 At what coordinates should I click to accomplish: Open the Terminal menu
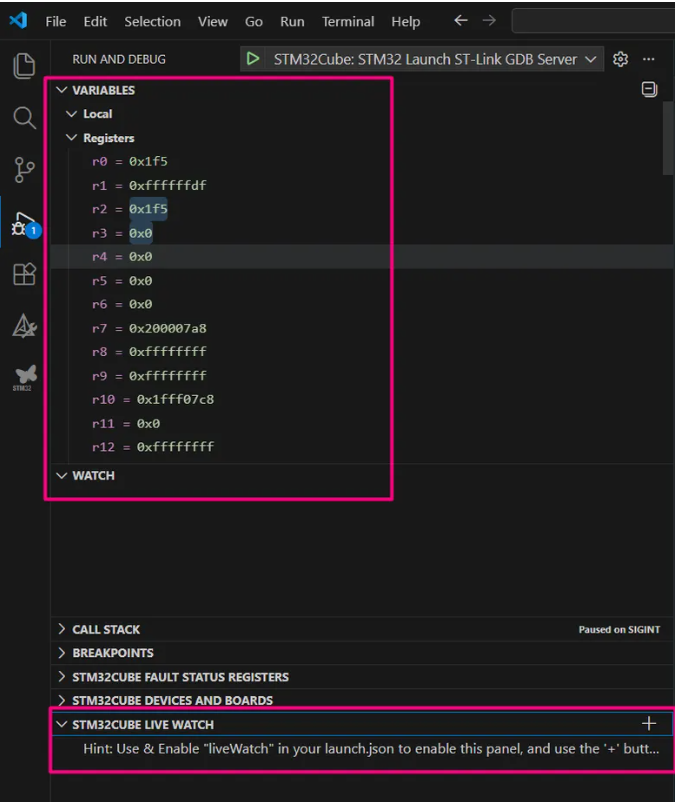coord(348,21)
